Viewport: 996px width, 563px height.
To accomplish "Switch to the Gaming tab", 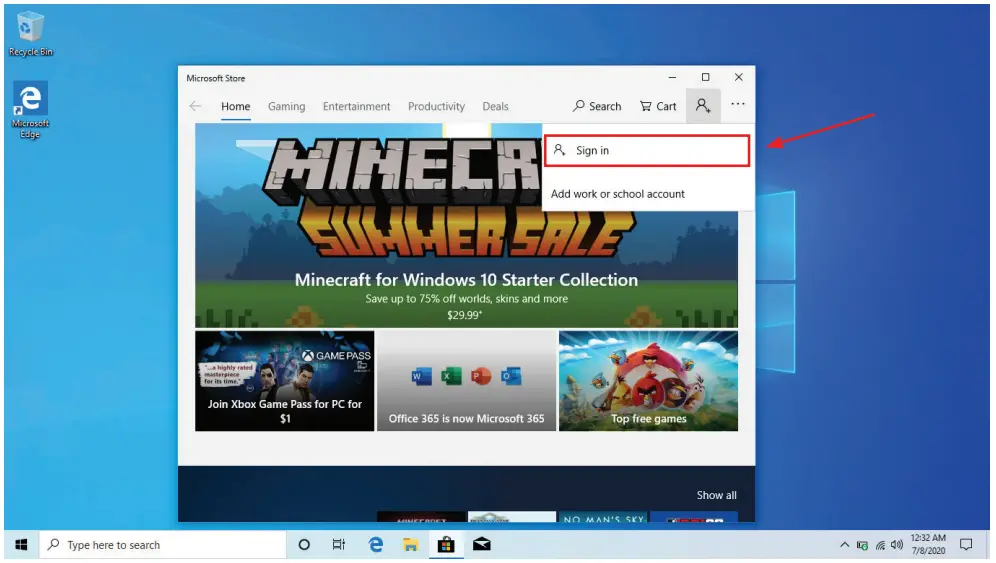I will pyautogui.click(x=286, y=106).
